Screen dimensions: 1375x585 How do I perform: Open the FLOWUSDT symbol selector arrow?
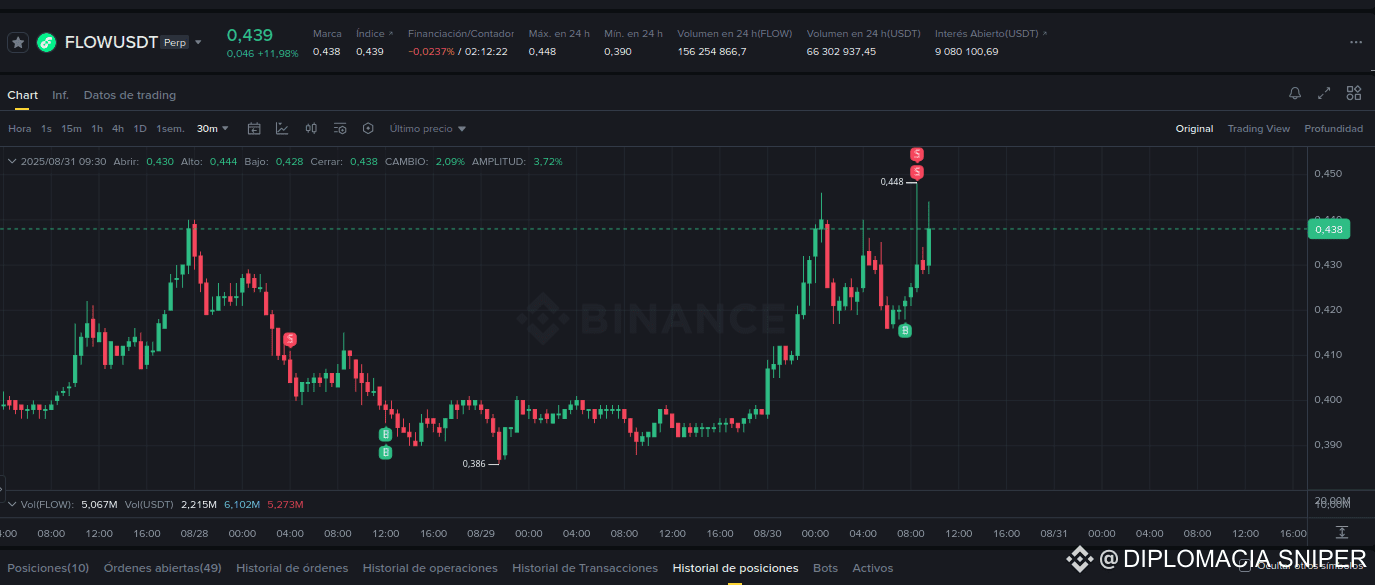coord(198,42)
